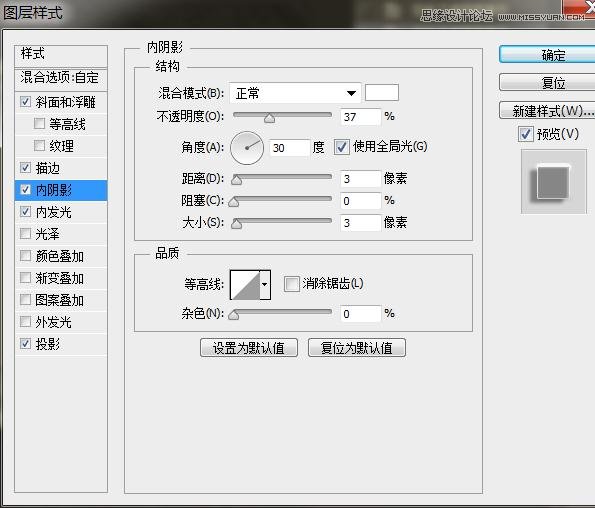Image resolution: width=595 pixels, height=508 pixels.
Task: Enable 消除锯齿 checkbox
Action: tap(292, 284)
